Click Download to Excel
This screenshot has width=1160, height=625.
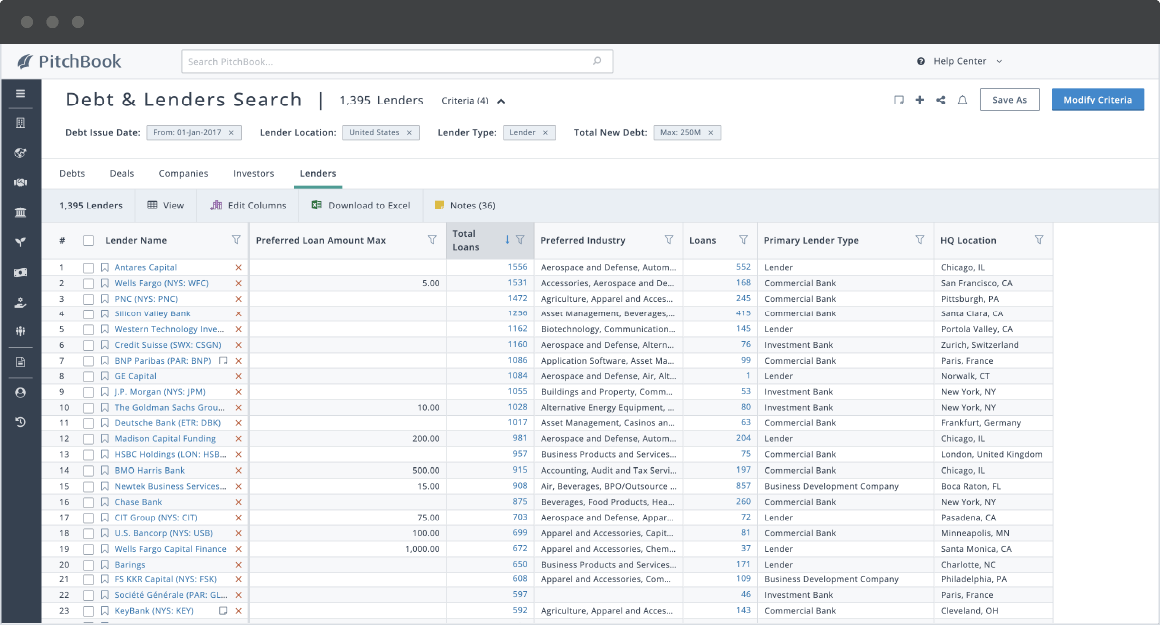point(361,206)
